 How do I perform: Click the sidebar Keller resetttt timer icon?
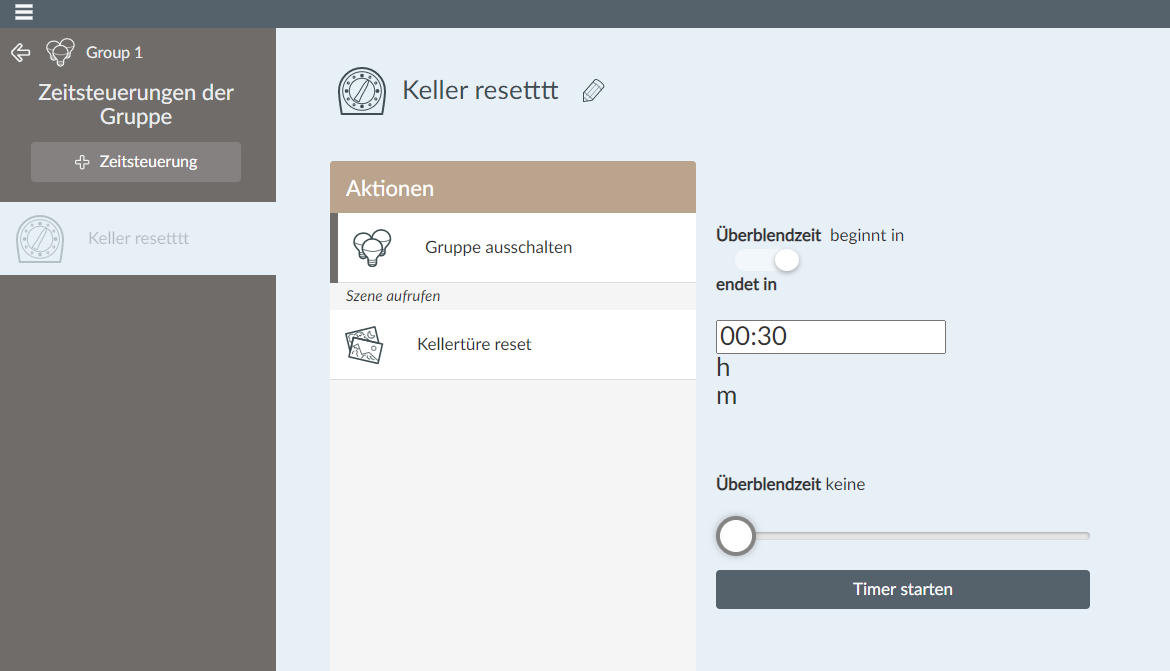[x=41, y=239]
